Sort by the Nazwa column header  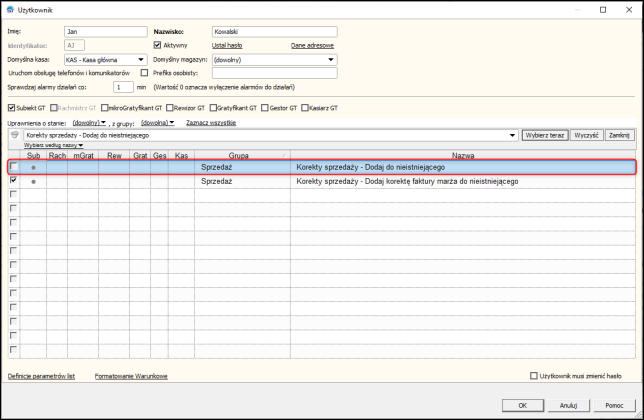(x=463, y=156)
